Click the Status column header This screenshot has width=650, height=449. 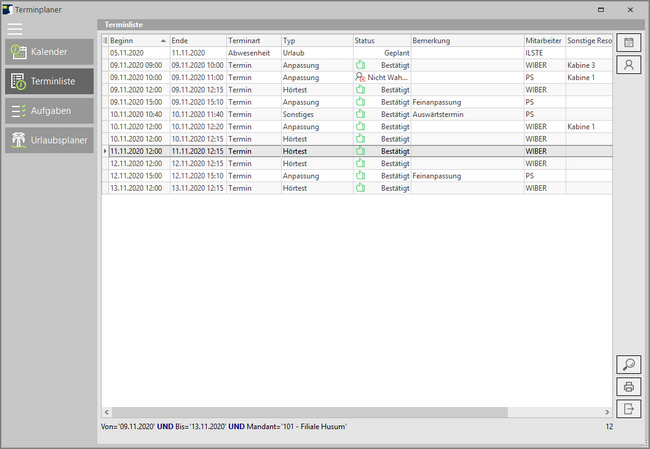coord(380,40)
